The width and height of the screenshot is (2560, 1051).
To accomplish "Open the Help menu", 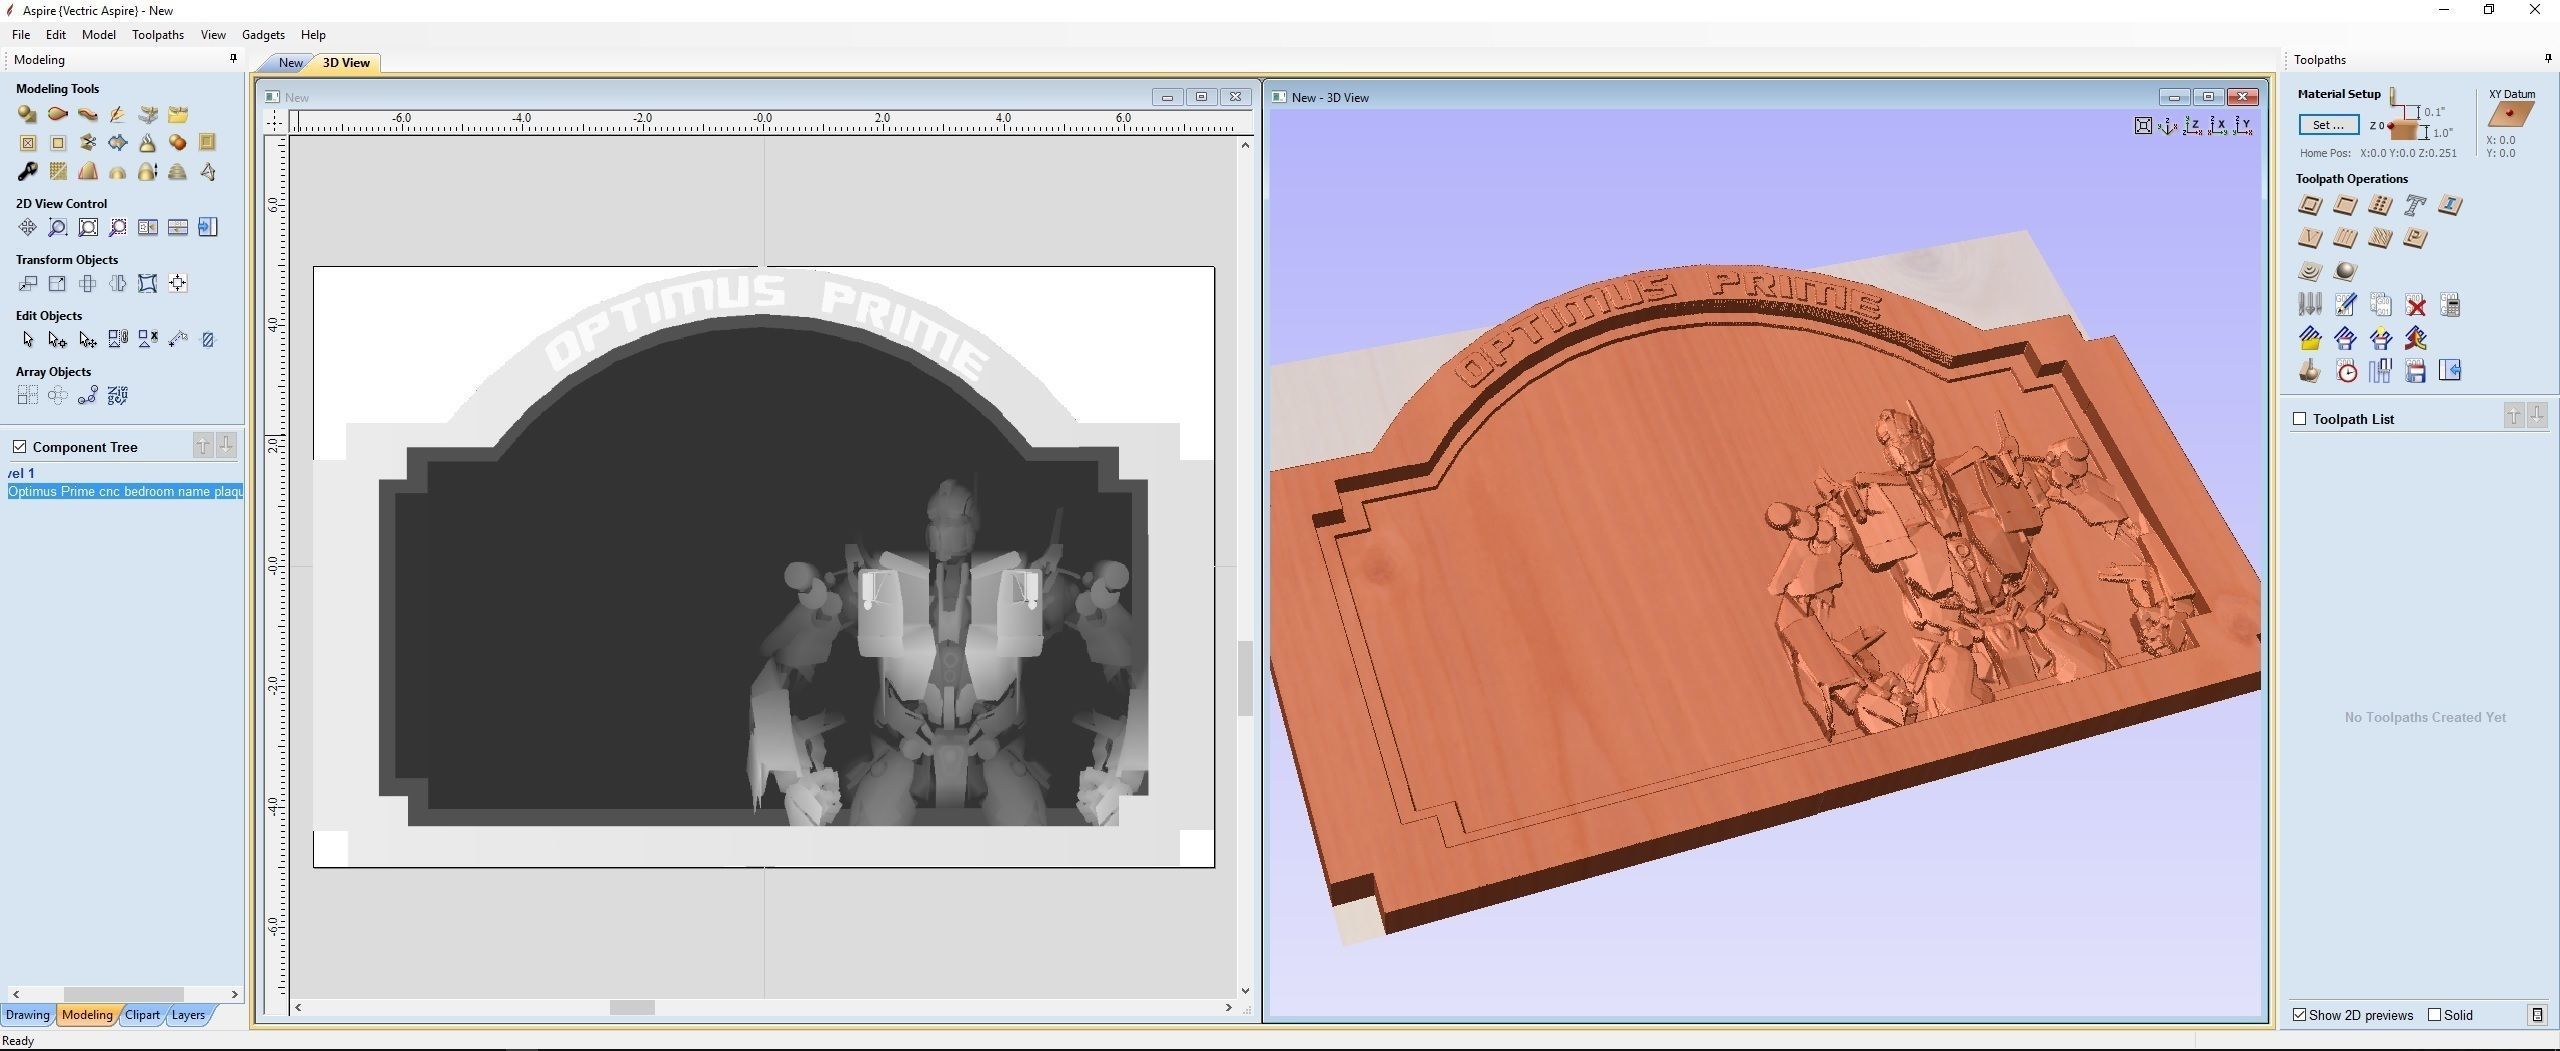I will (313, 35).
